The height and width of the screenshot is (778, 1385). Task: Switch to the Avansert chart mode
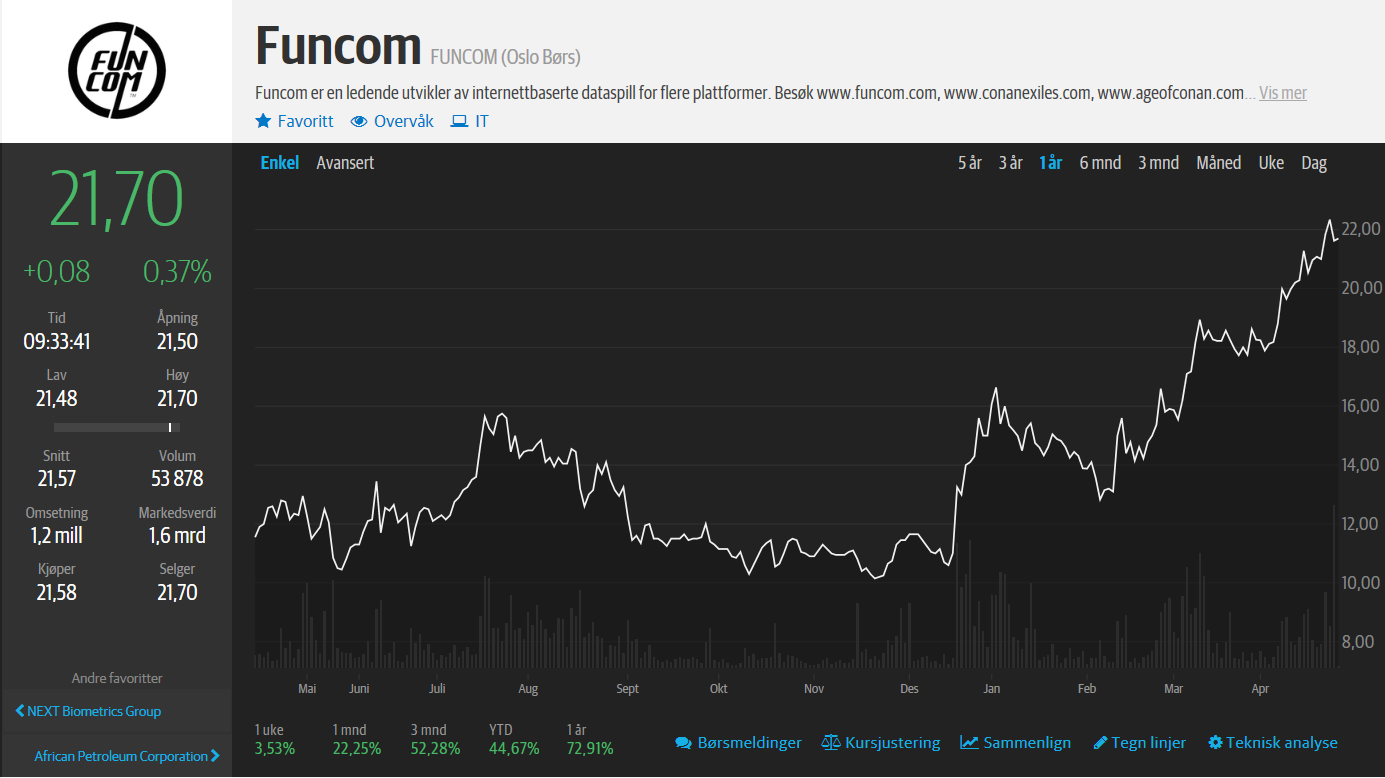[x=345, y=162]
